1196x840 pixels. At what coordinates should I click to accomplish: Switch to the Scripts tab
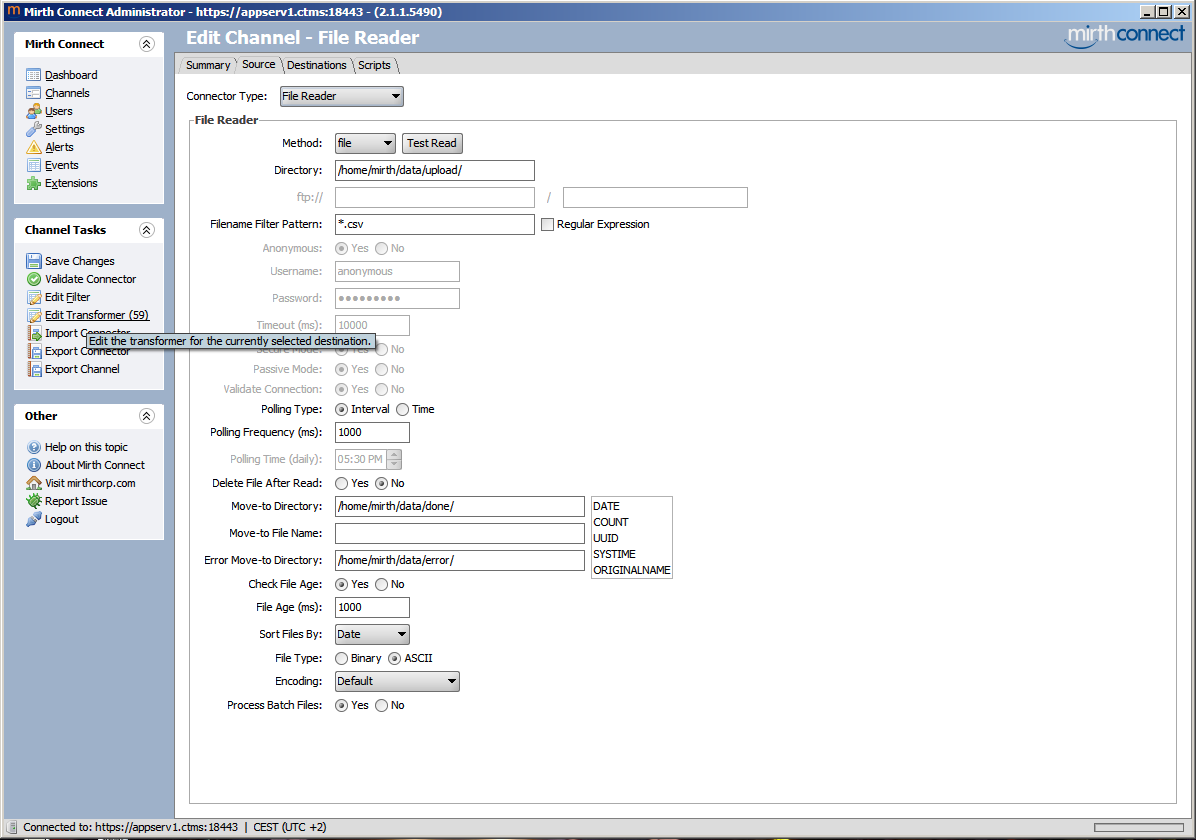[375, 66]
